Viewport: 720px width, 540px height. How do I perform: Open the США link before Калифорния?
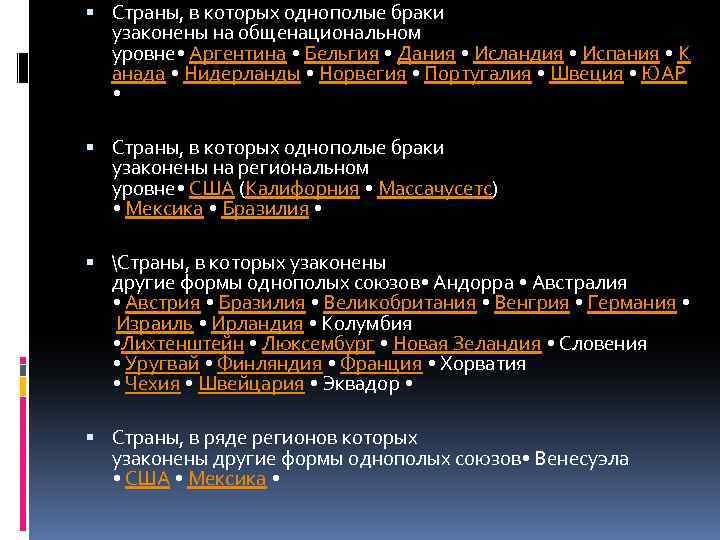click(212, 188)
